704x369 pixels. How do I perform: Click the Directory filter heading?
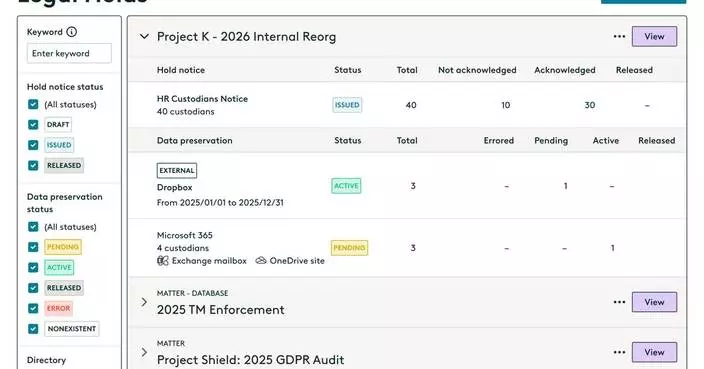click(x=46, y=360)
